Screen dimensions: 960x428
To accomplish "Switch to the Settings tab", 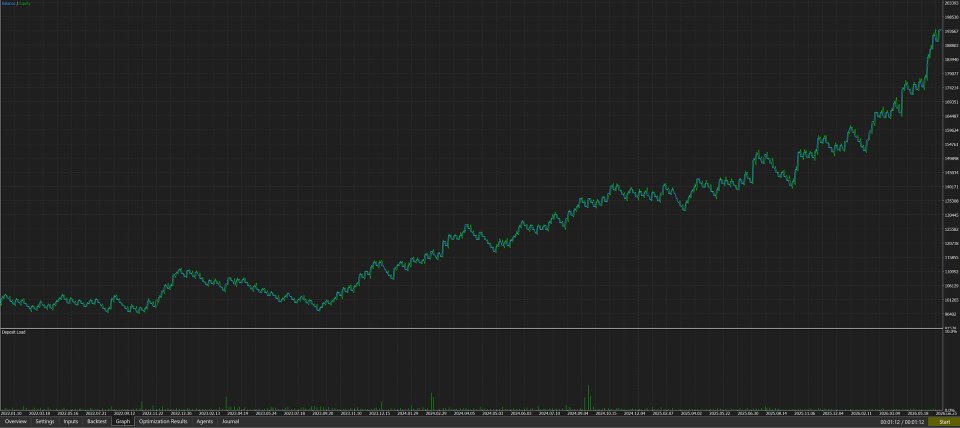I will click(45, 421).
